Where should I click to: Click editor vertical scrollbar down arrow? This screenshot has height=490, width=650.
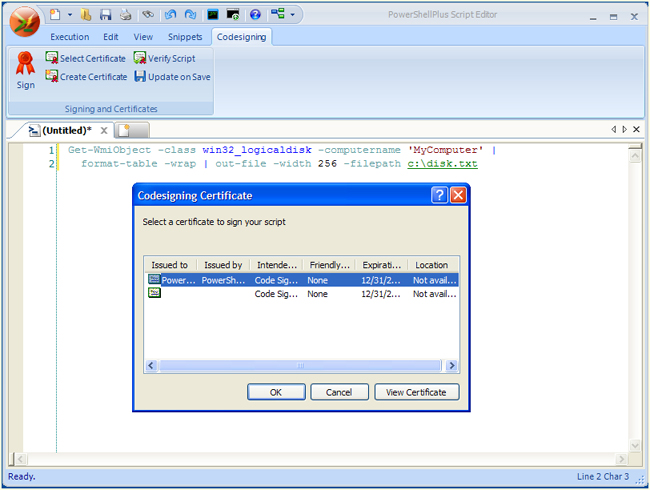(635, 446)
